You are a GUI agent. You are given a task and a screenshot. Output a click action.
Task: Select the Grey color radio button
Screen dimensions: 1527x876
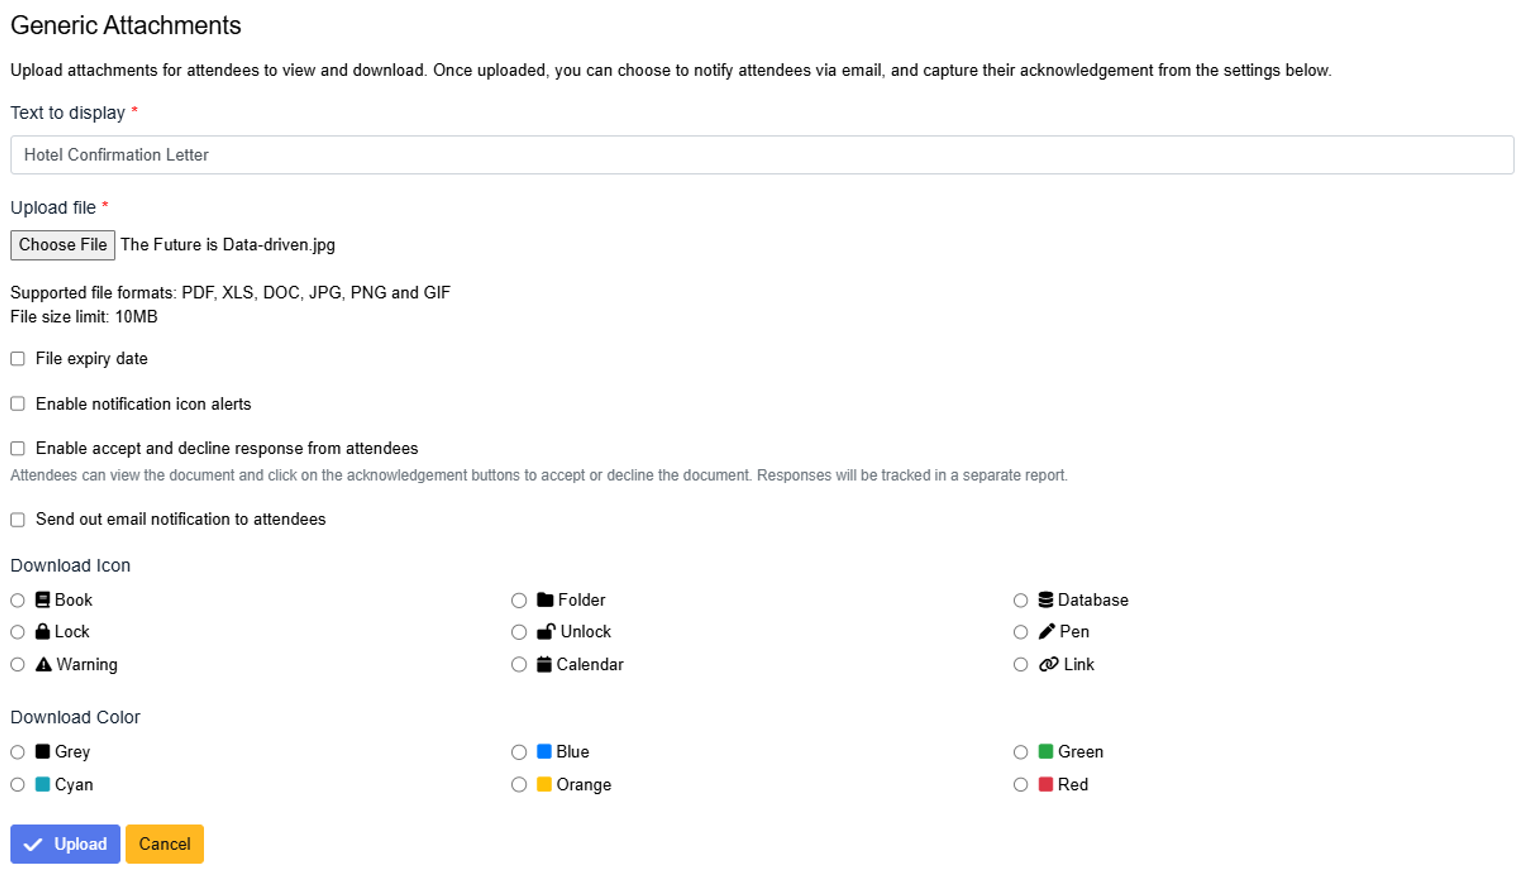coord(18,752)
